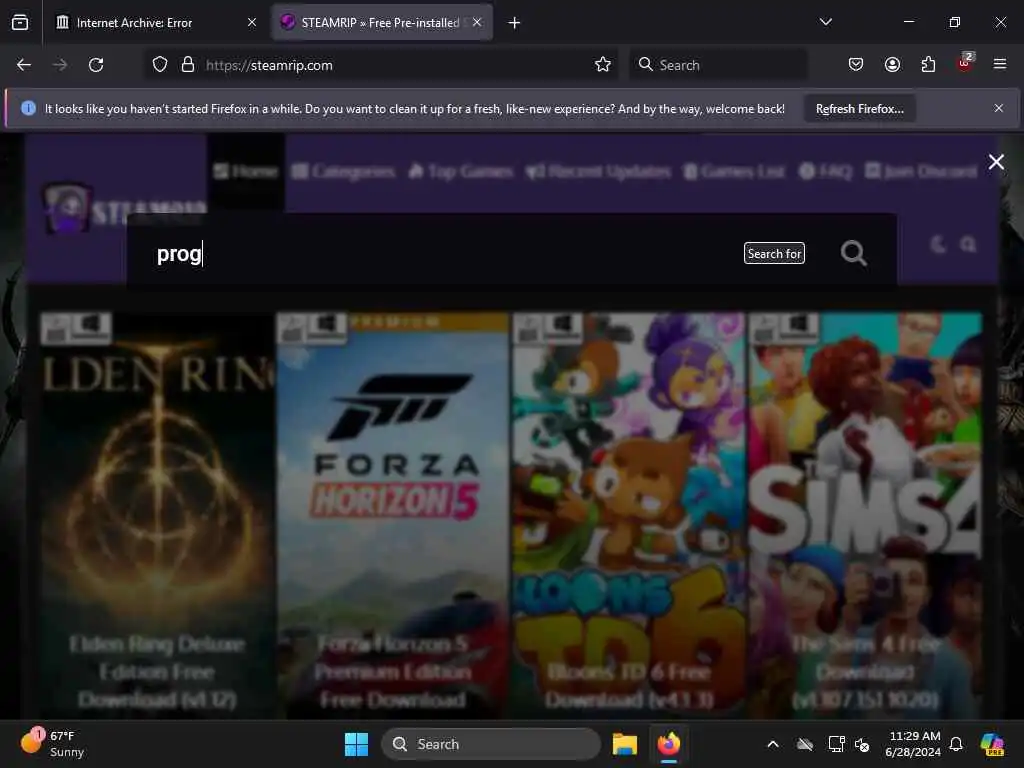The height and width of the screenshot is (768, 1024).
Task: Open the Extensions puzzle icon
Action: tap(928, 64)
